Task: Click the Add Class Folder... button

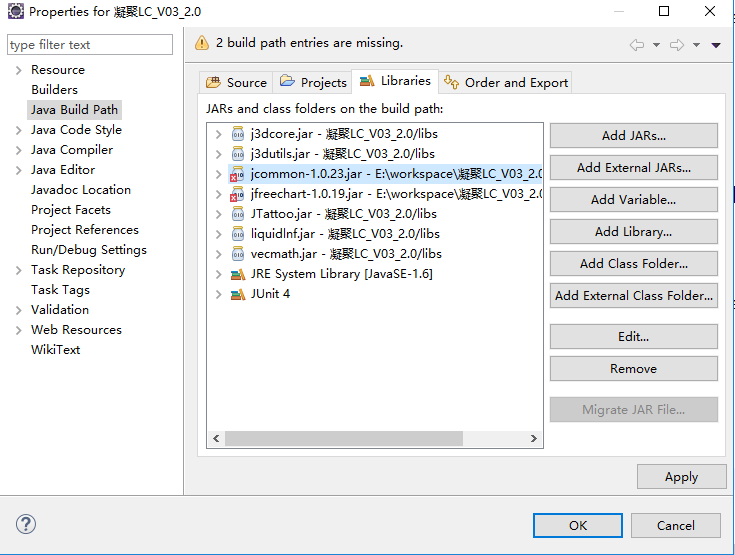Action: (633, 263)
